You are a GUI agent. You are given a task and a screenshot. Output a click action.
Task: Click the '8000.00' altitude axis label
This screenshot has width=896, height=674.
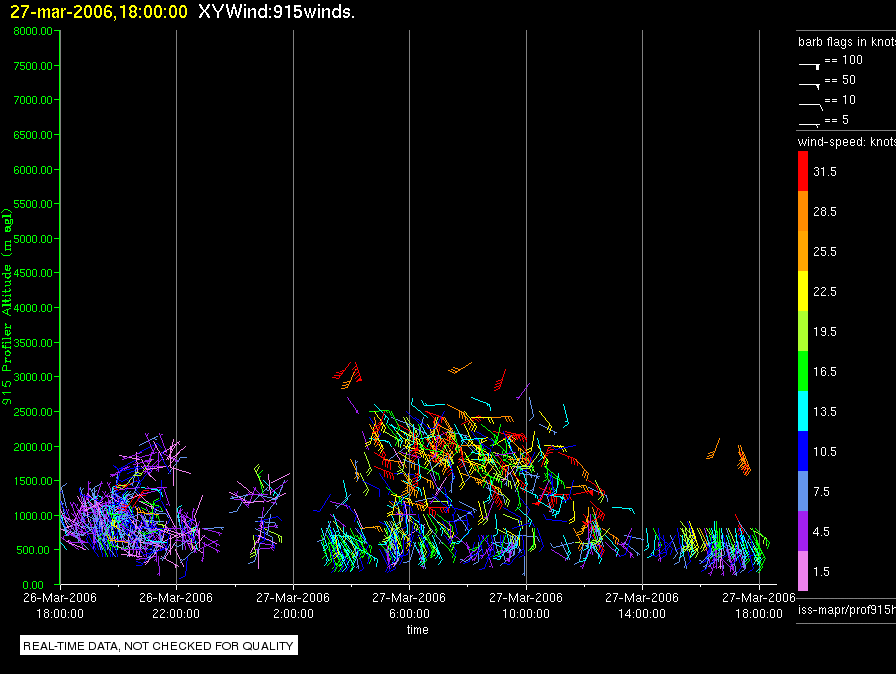tap(33, 31)
